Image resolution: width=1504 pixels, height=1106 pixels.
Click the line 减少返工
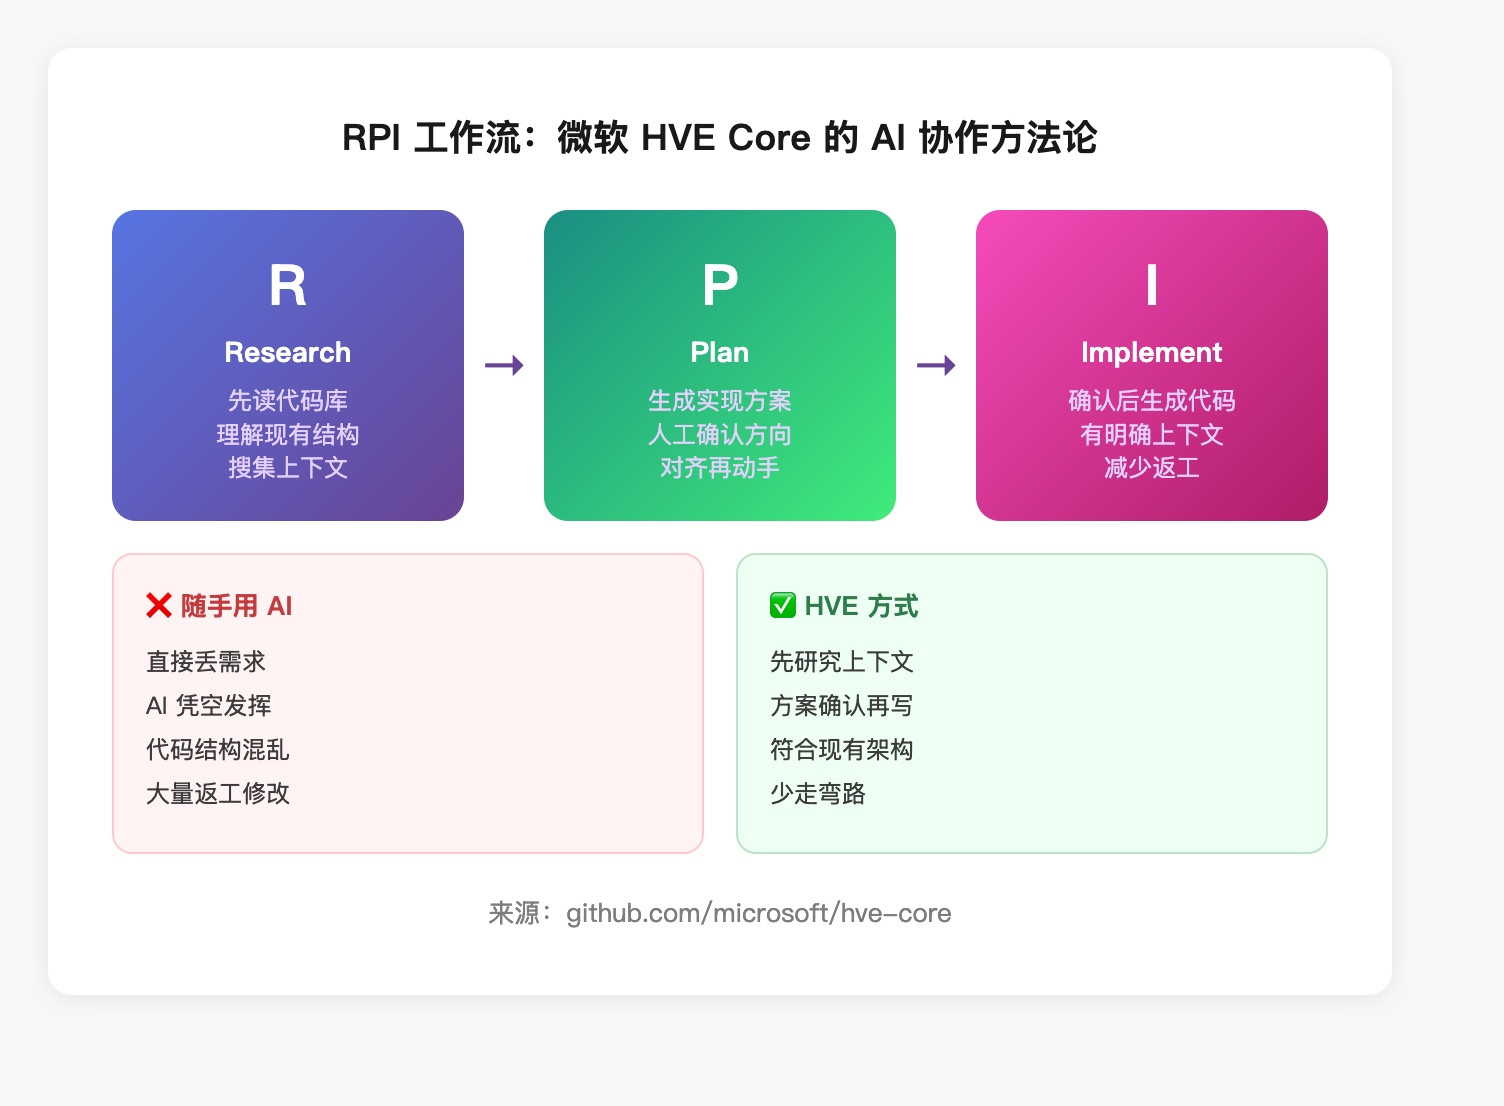pyautogui.click(x=1152, y=468)
